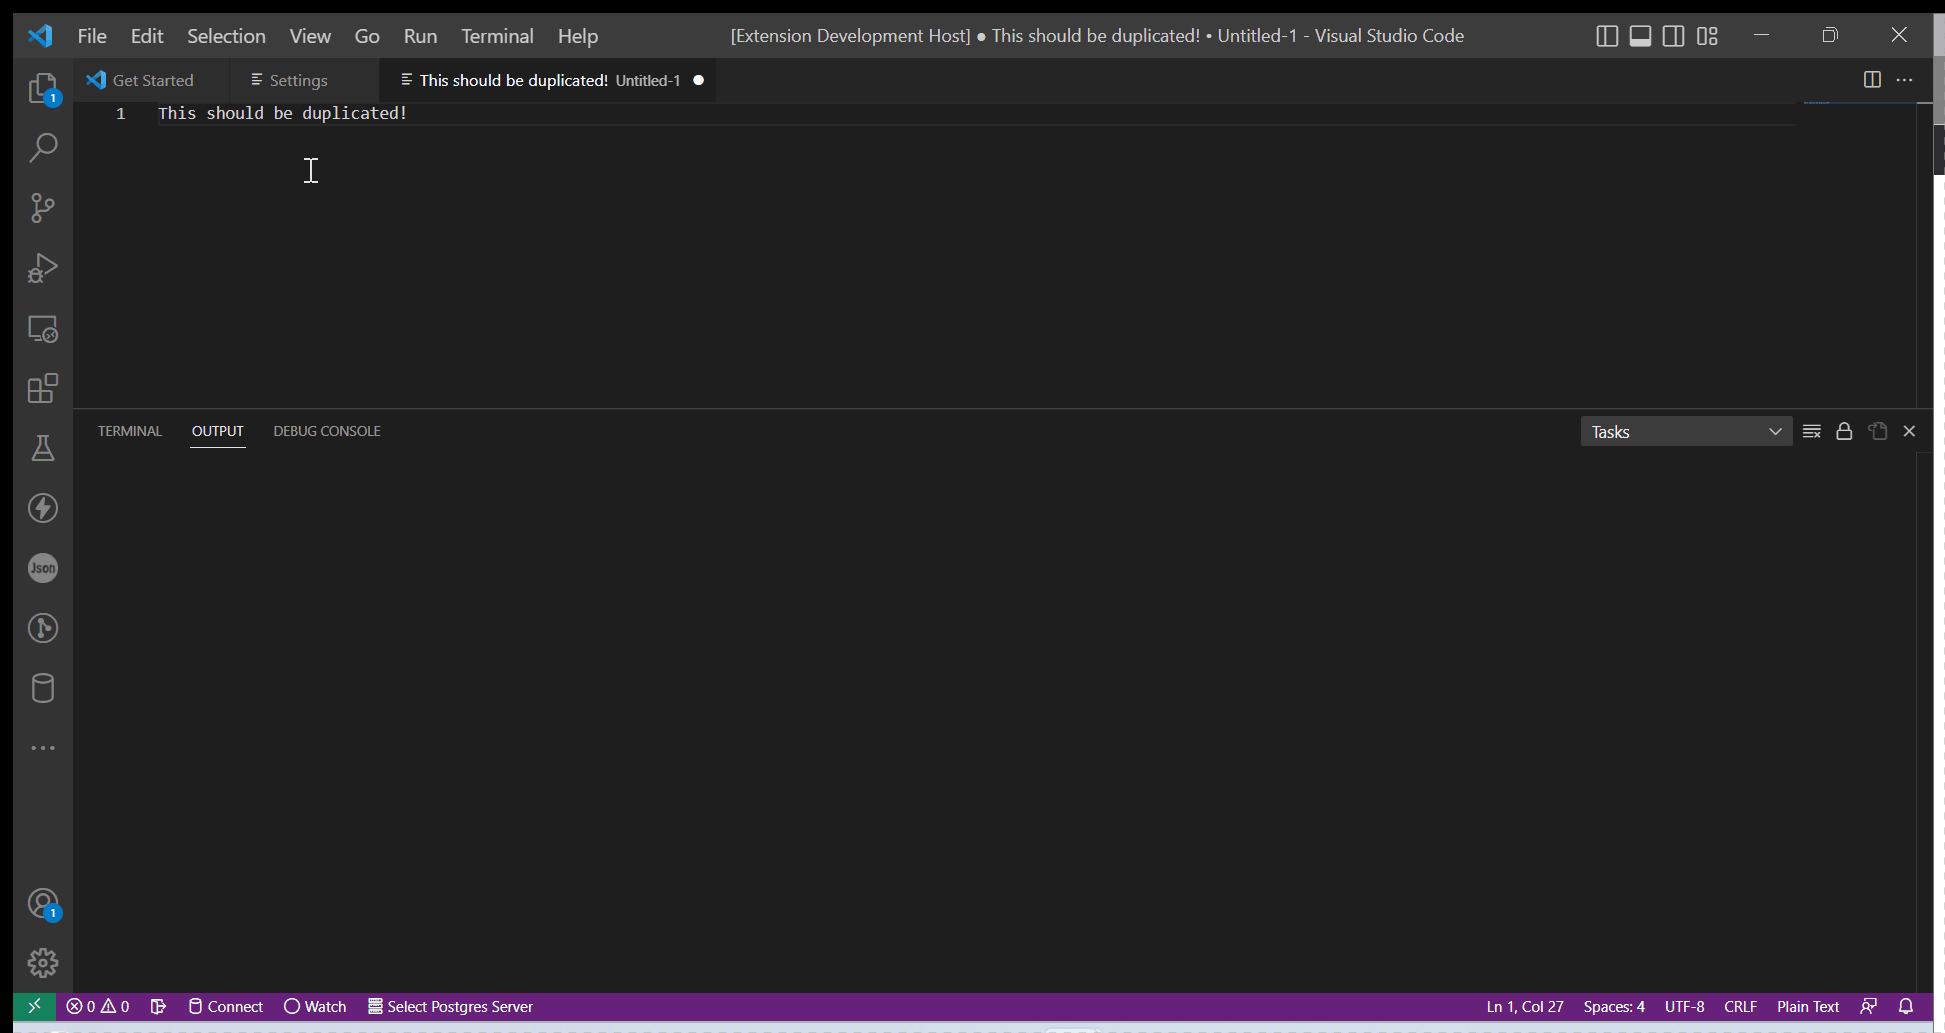Toggle auto-scroll lock in Output panel
1945x1033 pixels.
click(x=1844, y=431)
